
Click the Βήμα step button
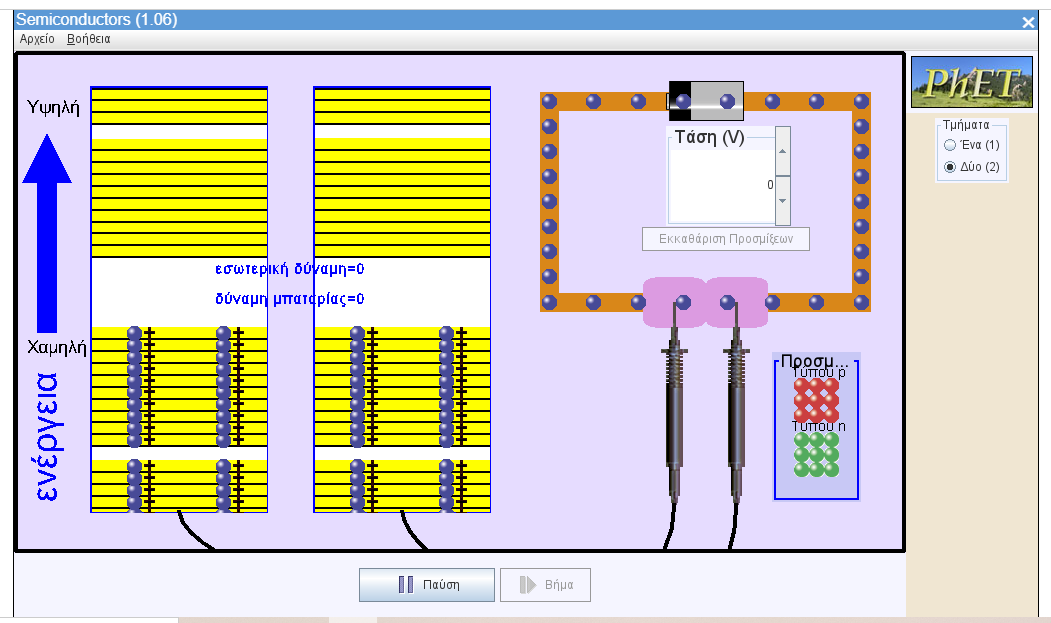pyautogui.click(x=545, y=585)
